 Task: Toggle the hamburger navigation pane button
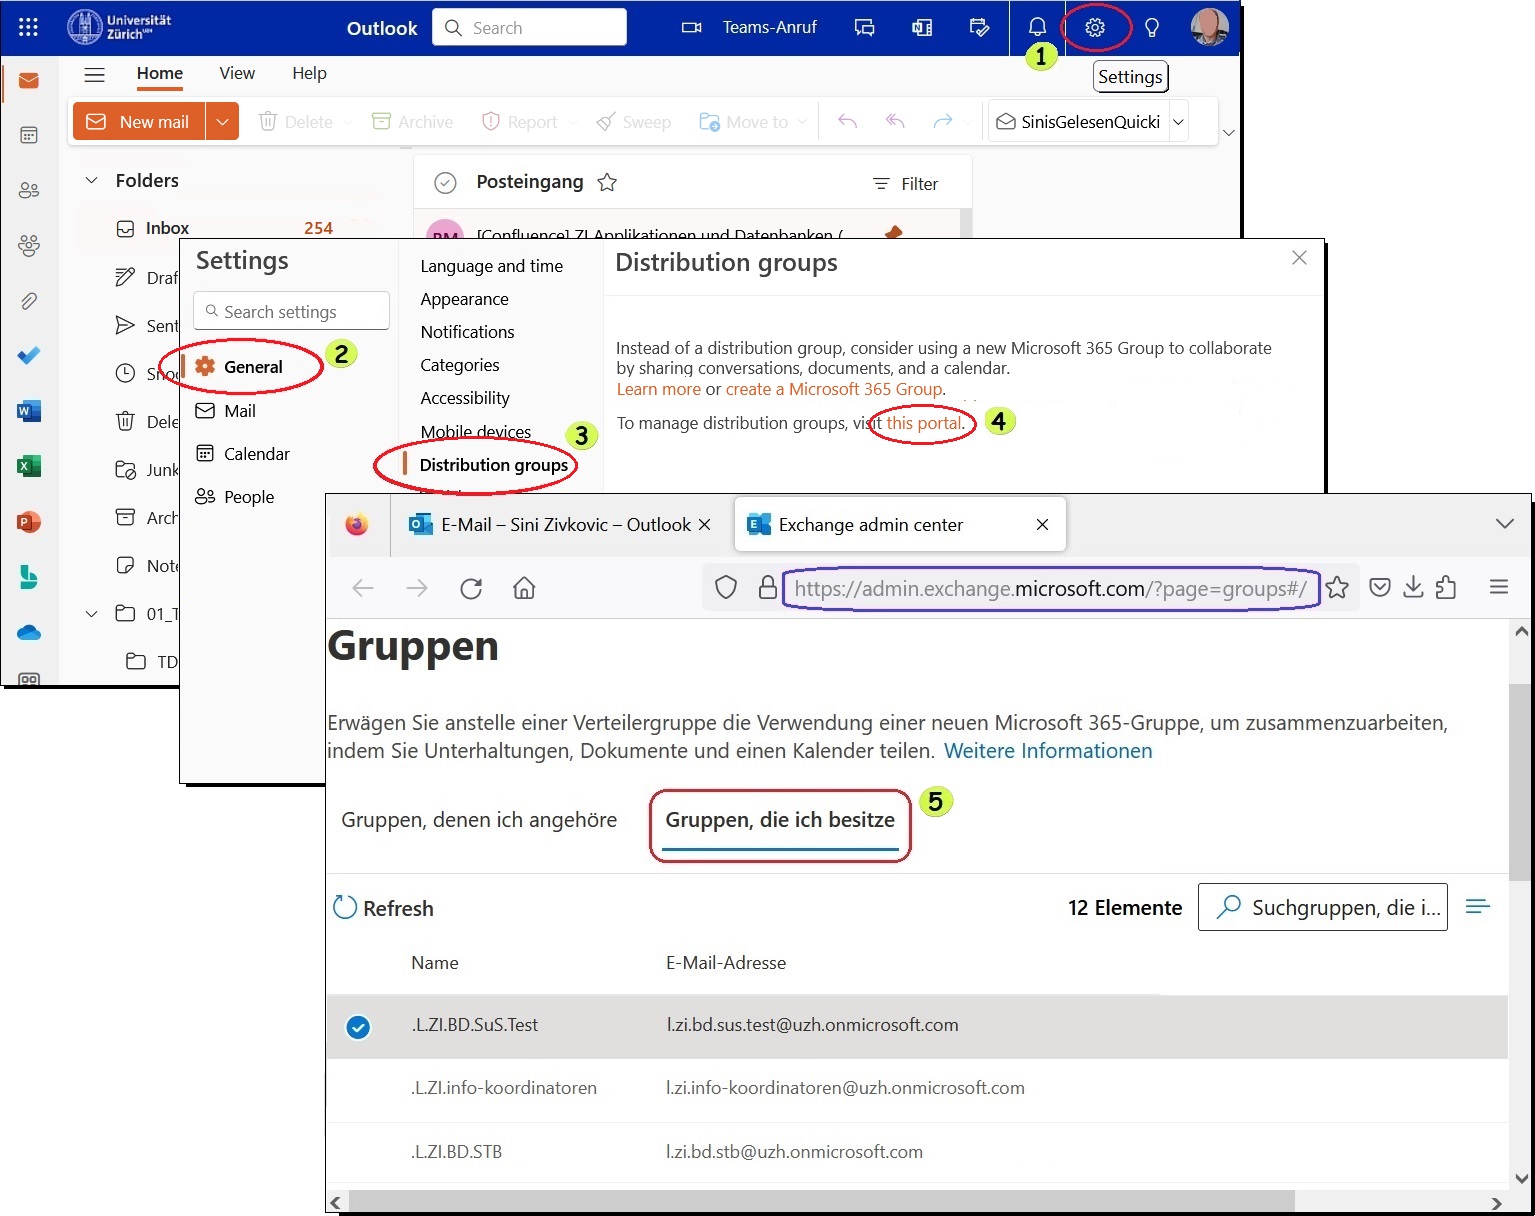pyautogui.click(x=95, y=74)
